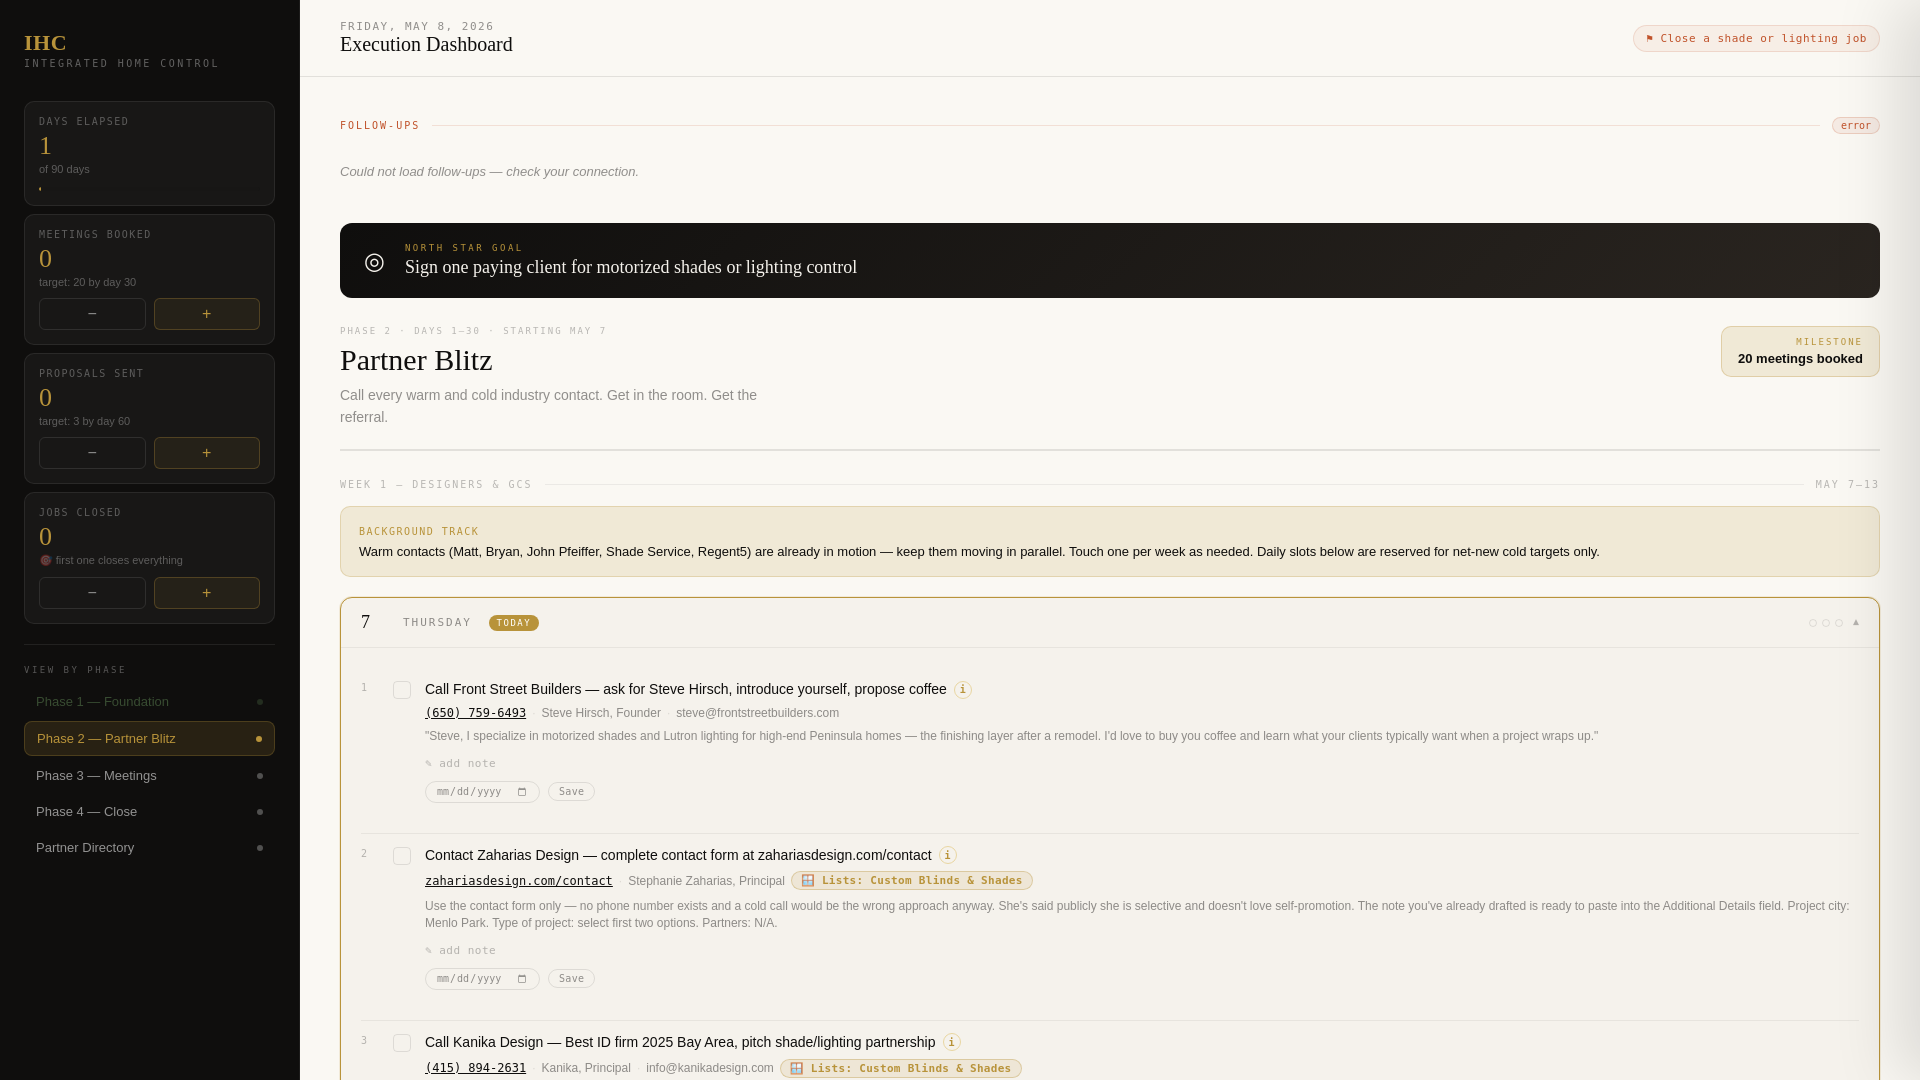Click the Thursday progress dots indicator
This screenshot has width=1920, height=1080.
click(1826, 623)
